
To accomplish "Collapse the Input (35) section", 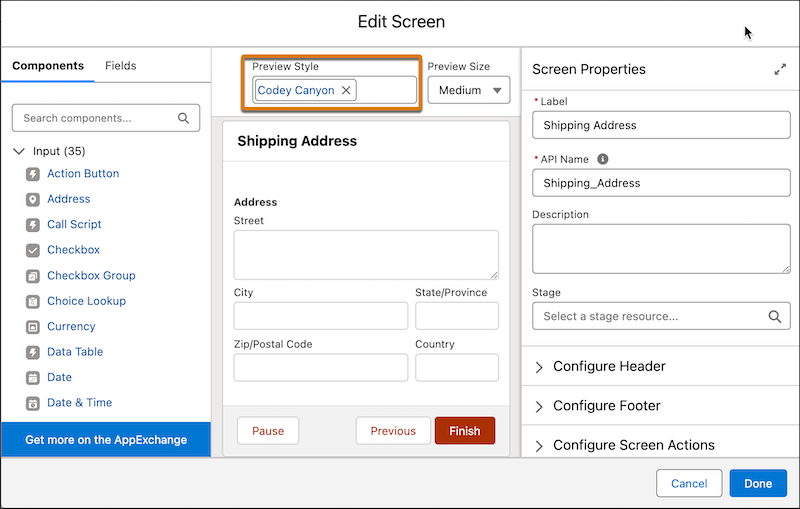I will tap(19, 151).
